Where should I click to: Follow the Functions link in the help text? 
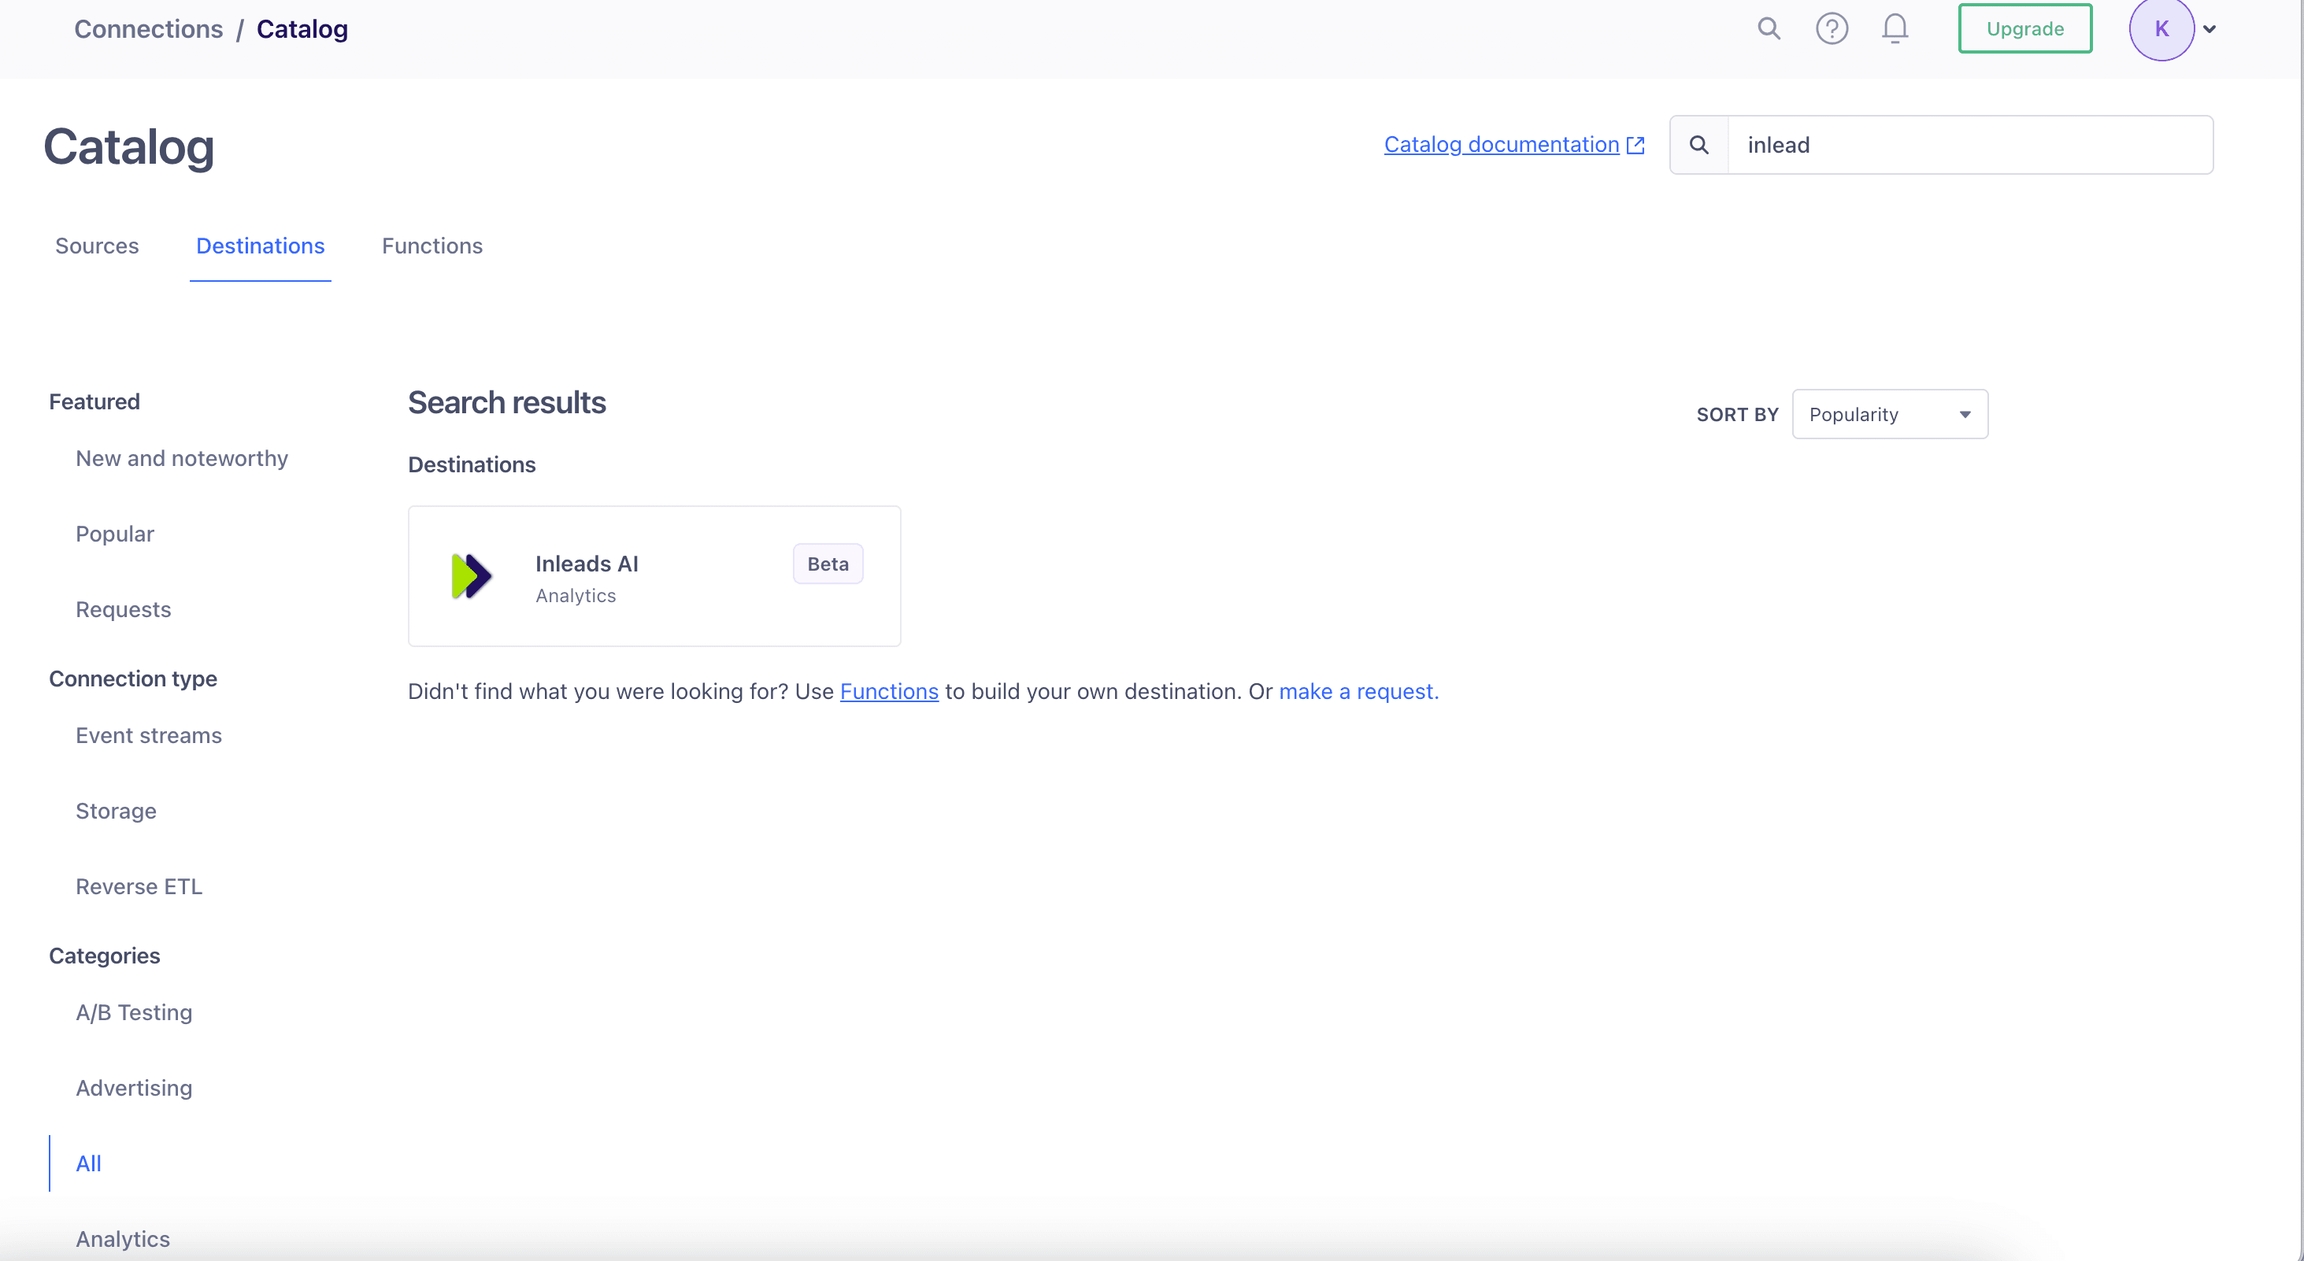(889, 691)
